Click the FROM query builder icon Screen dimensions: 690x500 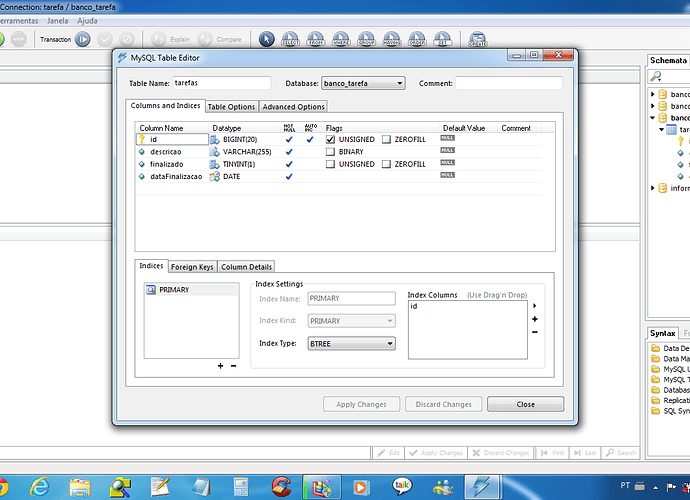click(x=316, y=39)
